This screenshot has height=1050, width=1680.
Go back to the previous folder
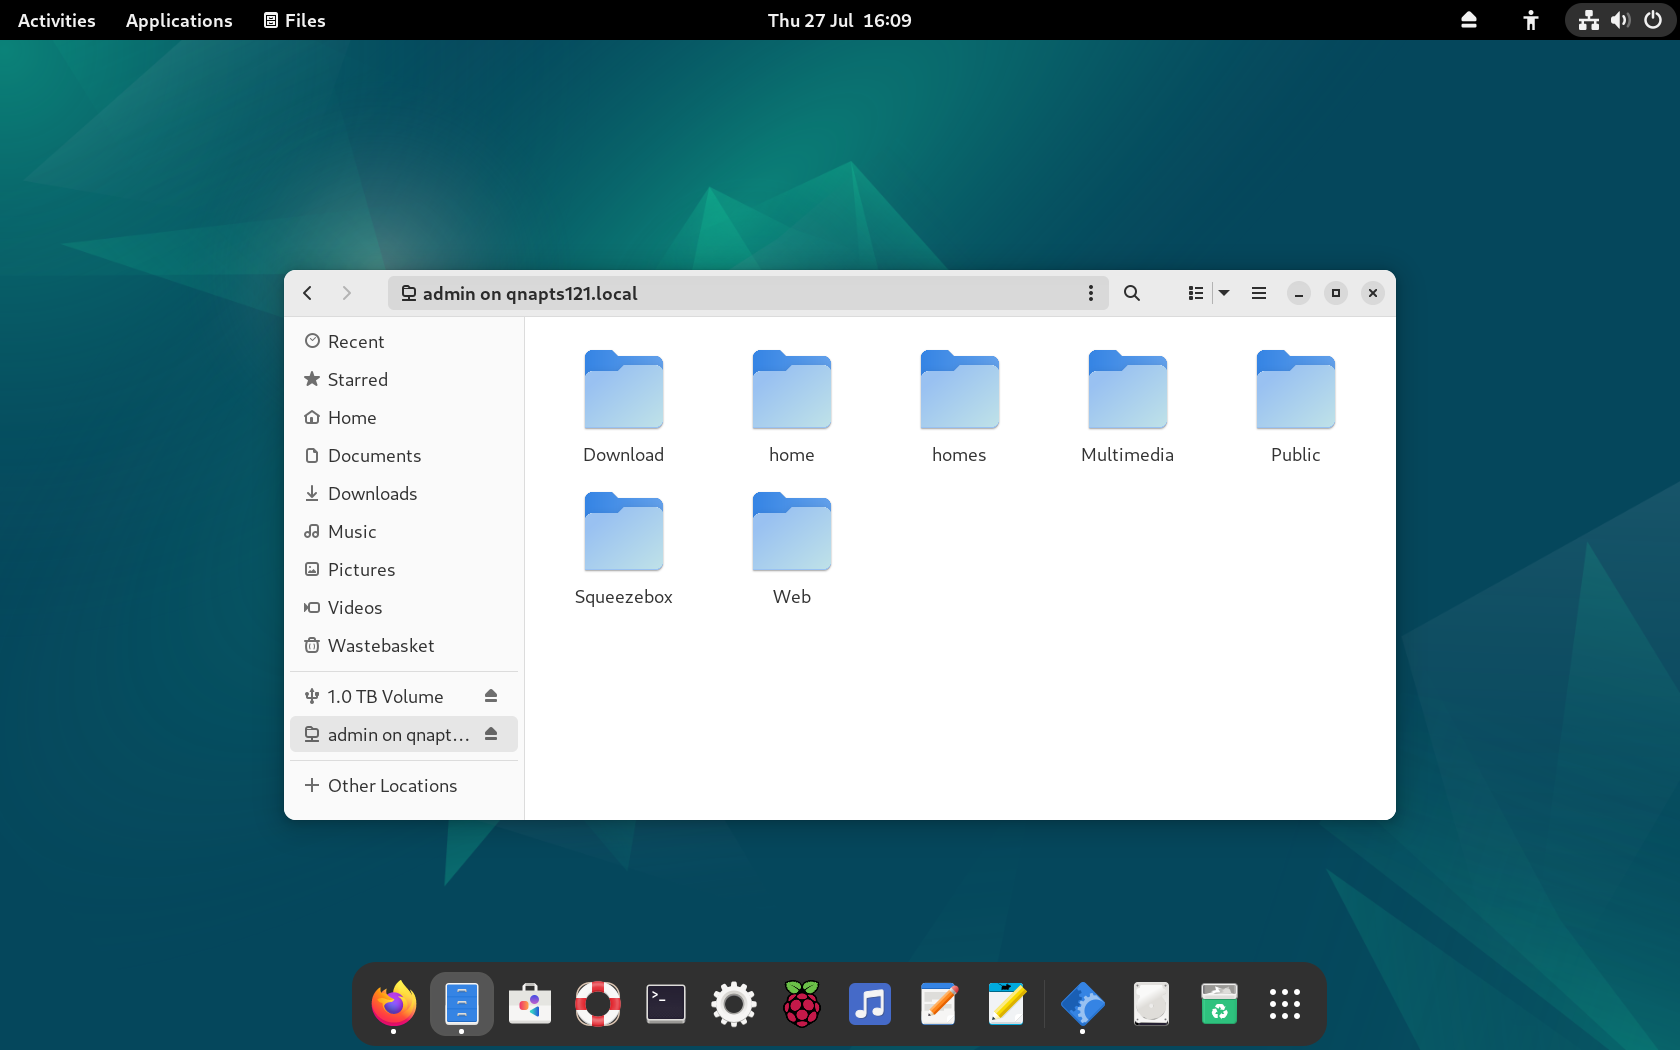click(x=308, y=293)
